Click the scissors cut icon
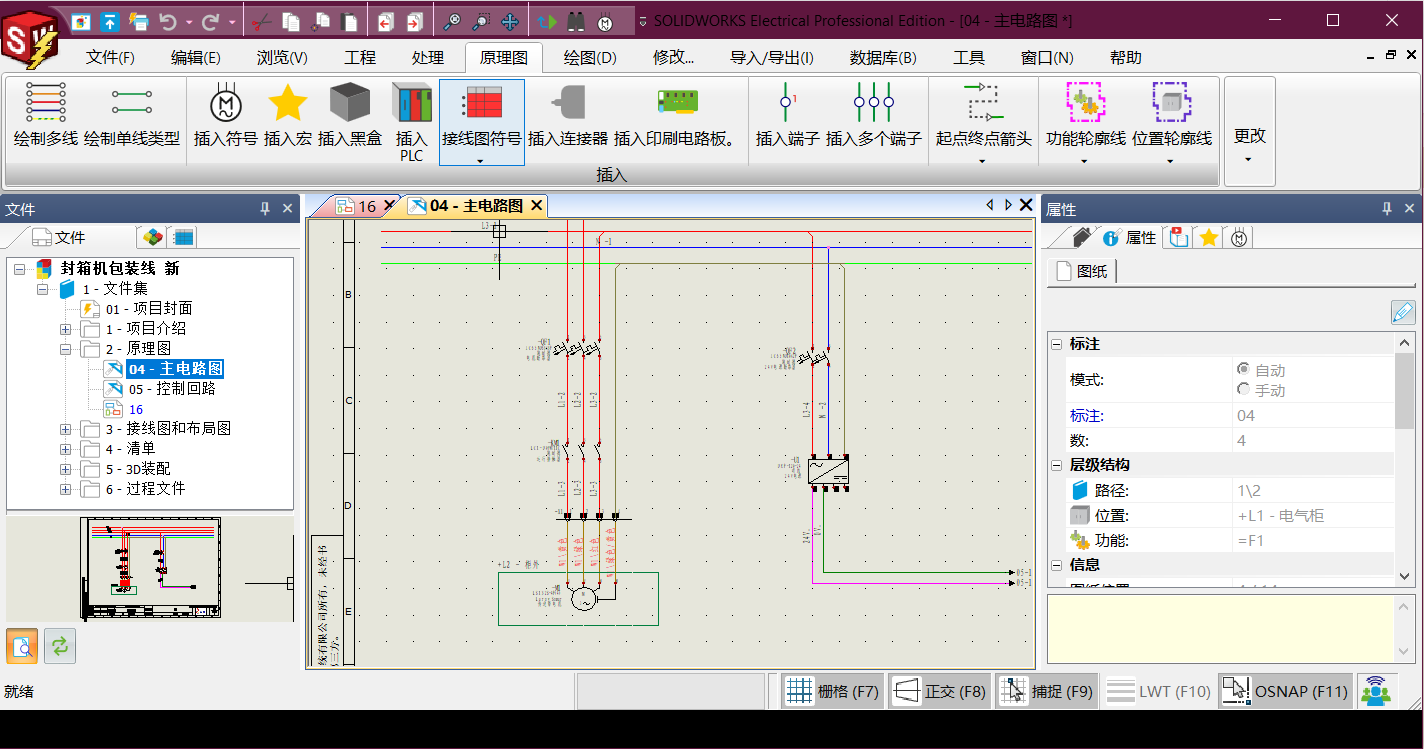1424x749 pixels. 260,21
